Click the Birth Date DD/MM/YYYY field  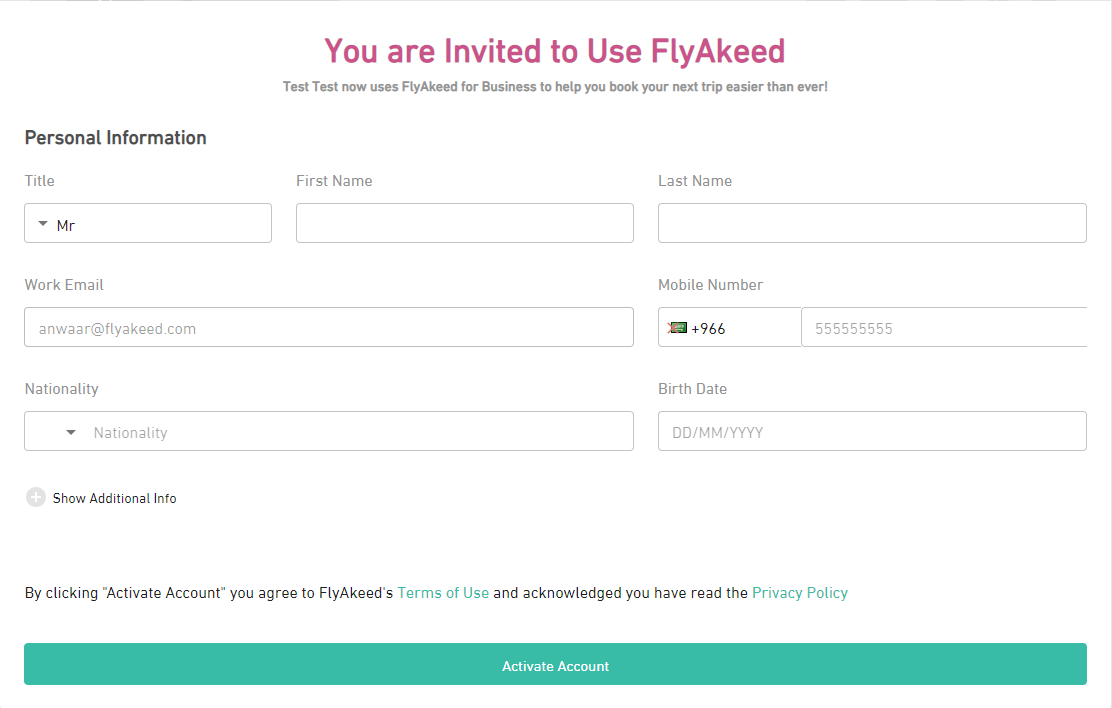(x=872, y=431)
